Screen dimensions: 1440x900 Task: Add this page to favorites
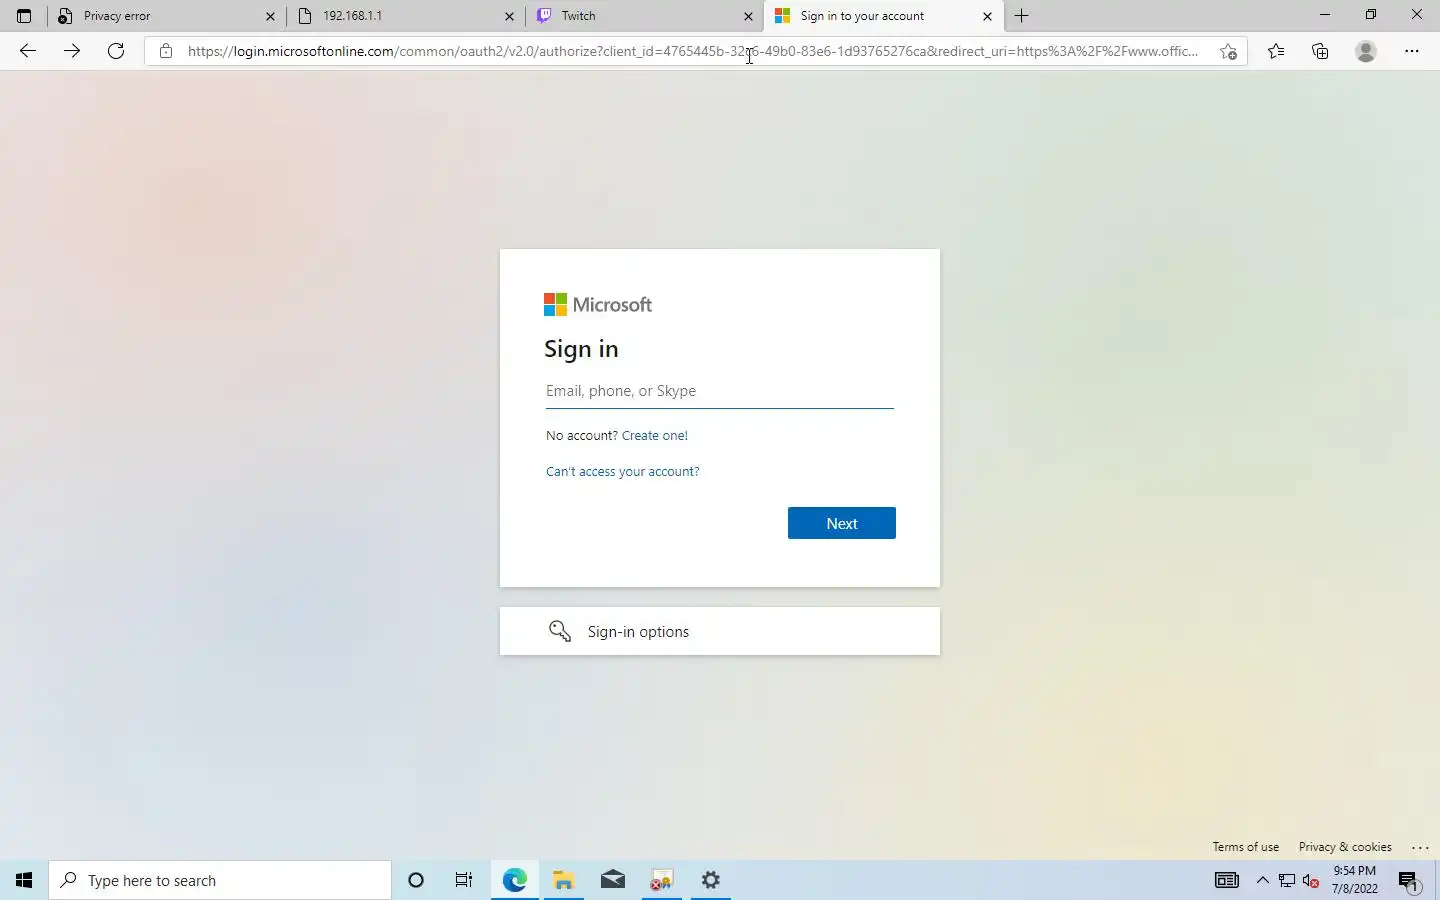tap(1228, 51)
